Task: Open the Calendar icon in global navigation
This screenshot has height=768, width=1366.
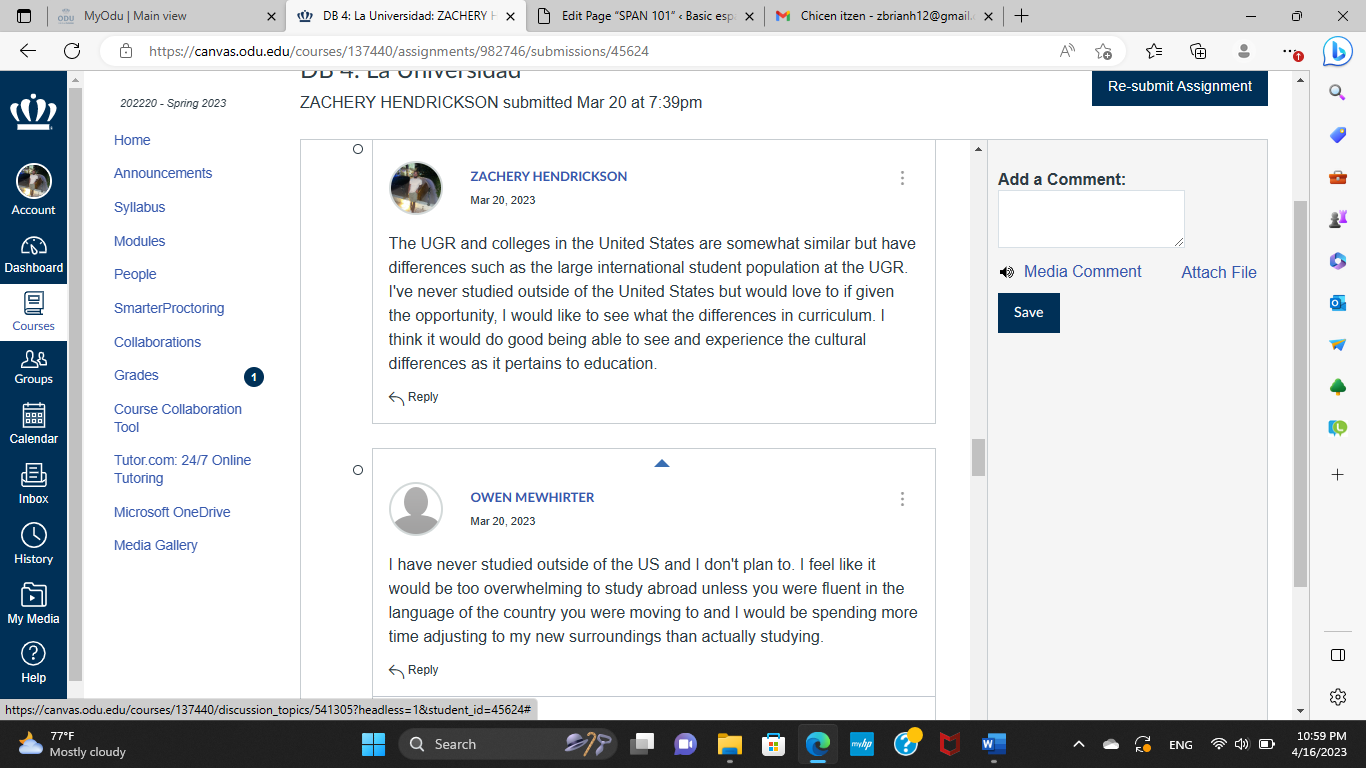Action: point(33,414)
